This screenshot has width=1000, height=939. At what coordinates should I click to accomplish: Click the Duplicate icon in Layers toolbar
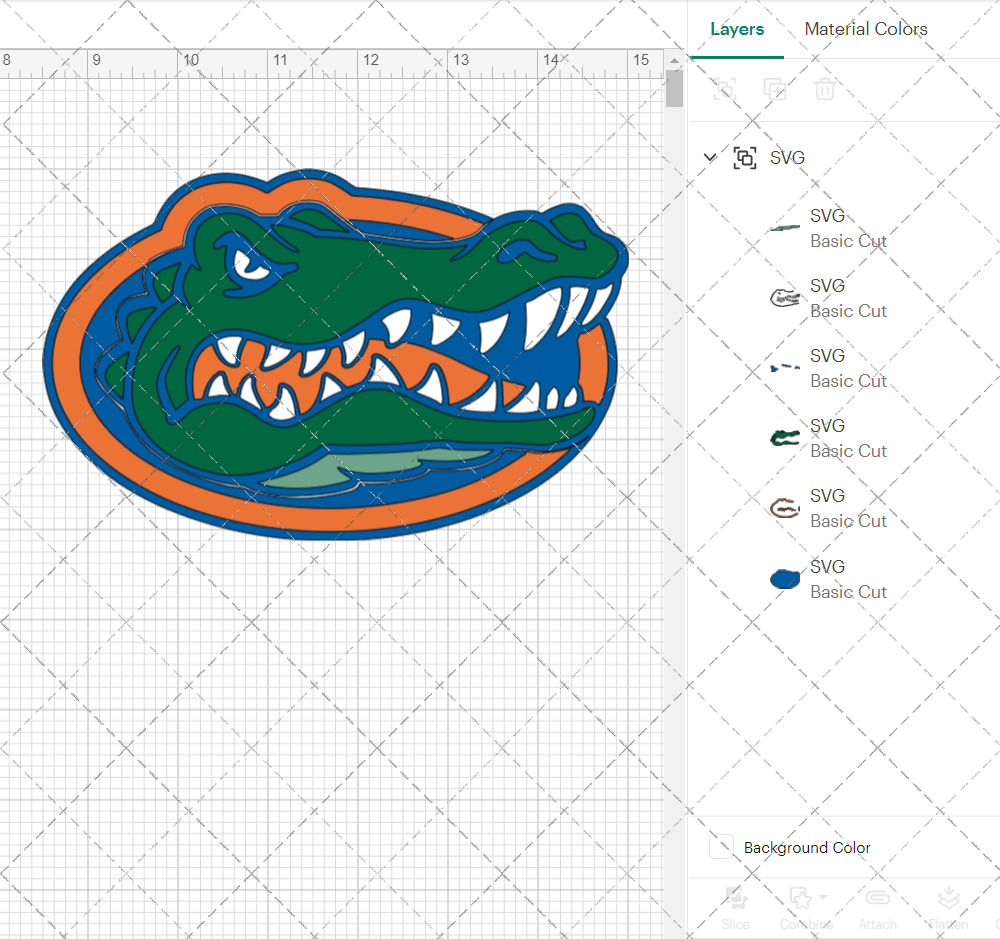775,89
